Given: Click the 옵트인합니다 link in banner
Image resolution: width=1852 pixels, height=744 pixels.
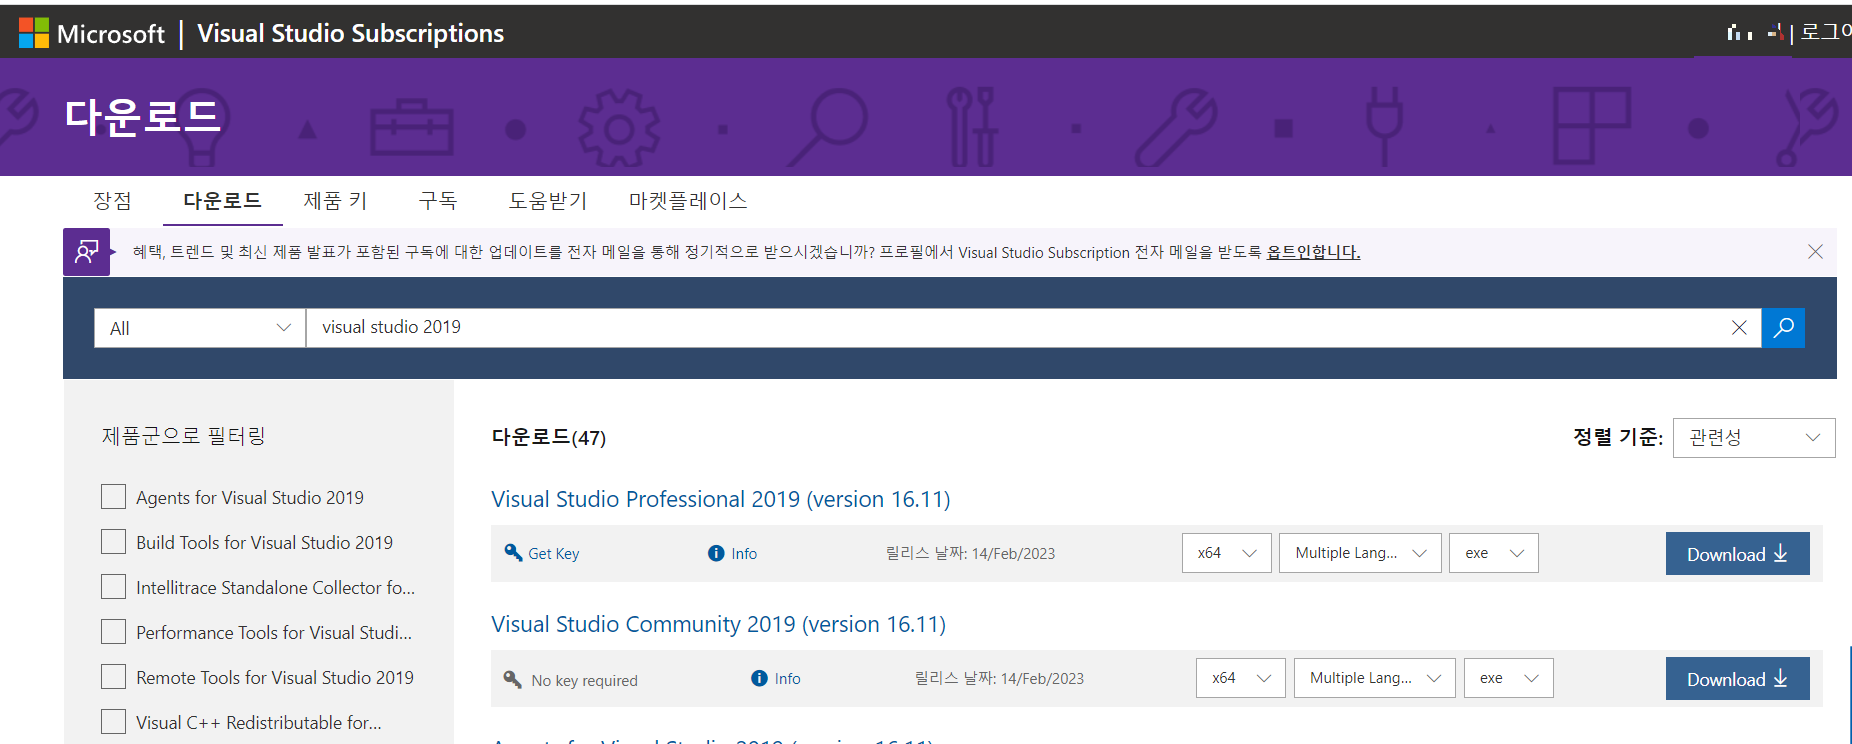Looking at the screenshot, I should [x=1313, y=252].
